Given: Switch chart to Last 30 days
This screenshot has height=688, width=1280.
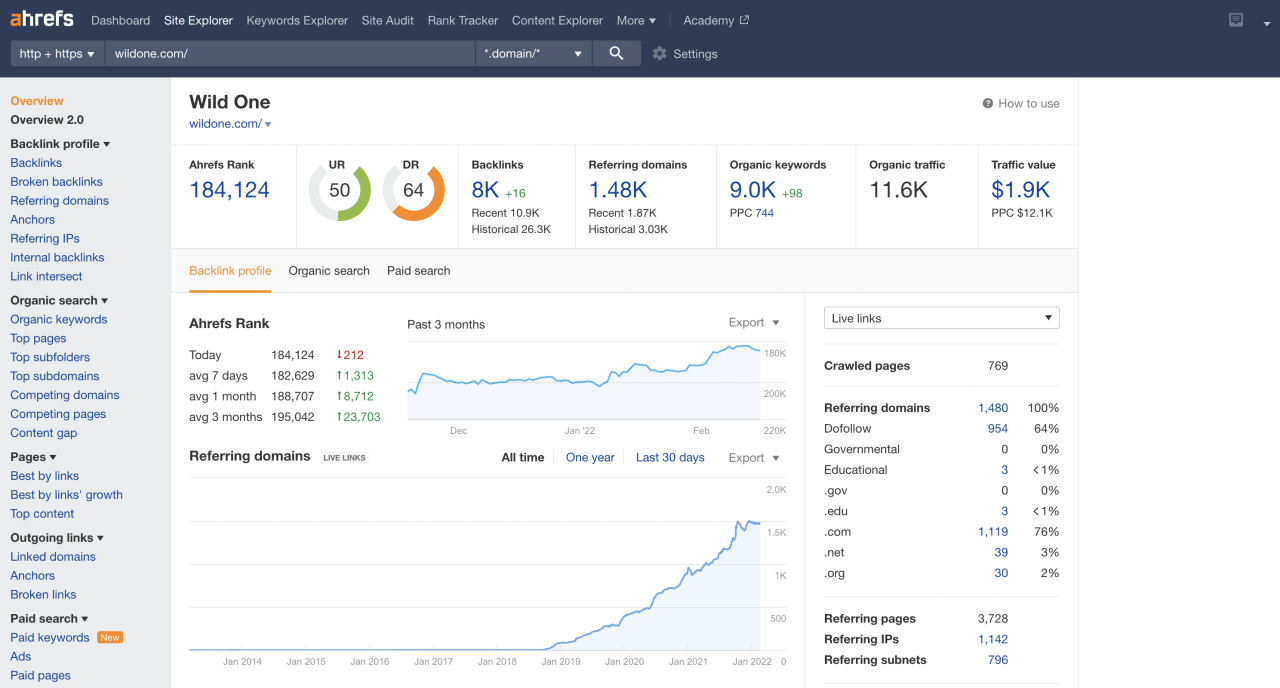Looking at the screenshot, I should 670,458.
